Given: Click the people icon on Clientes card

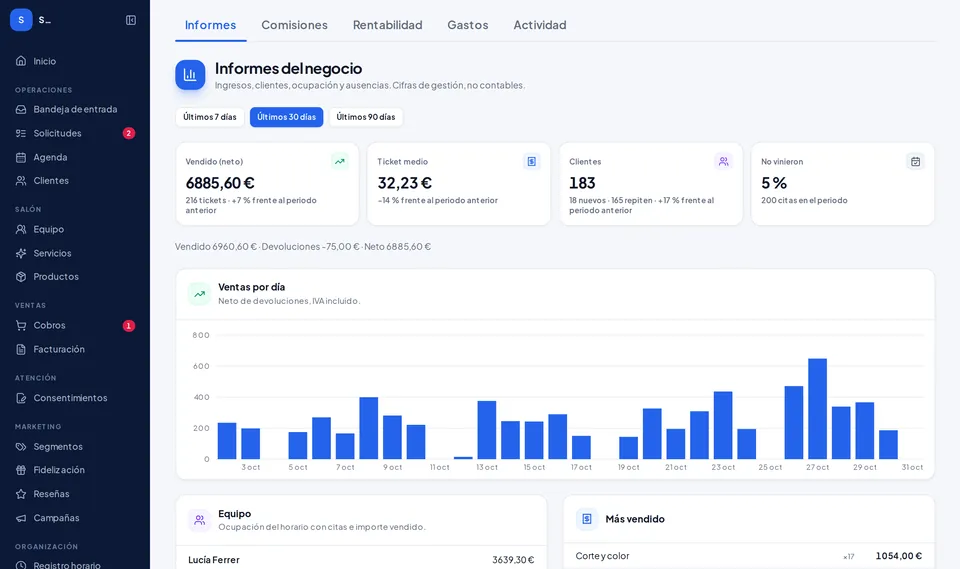Looking at the screenshot, I should 724,162.
